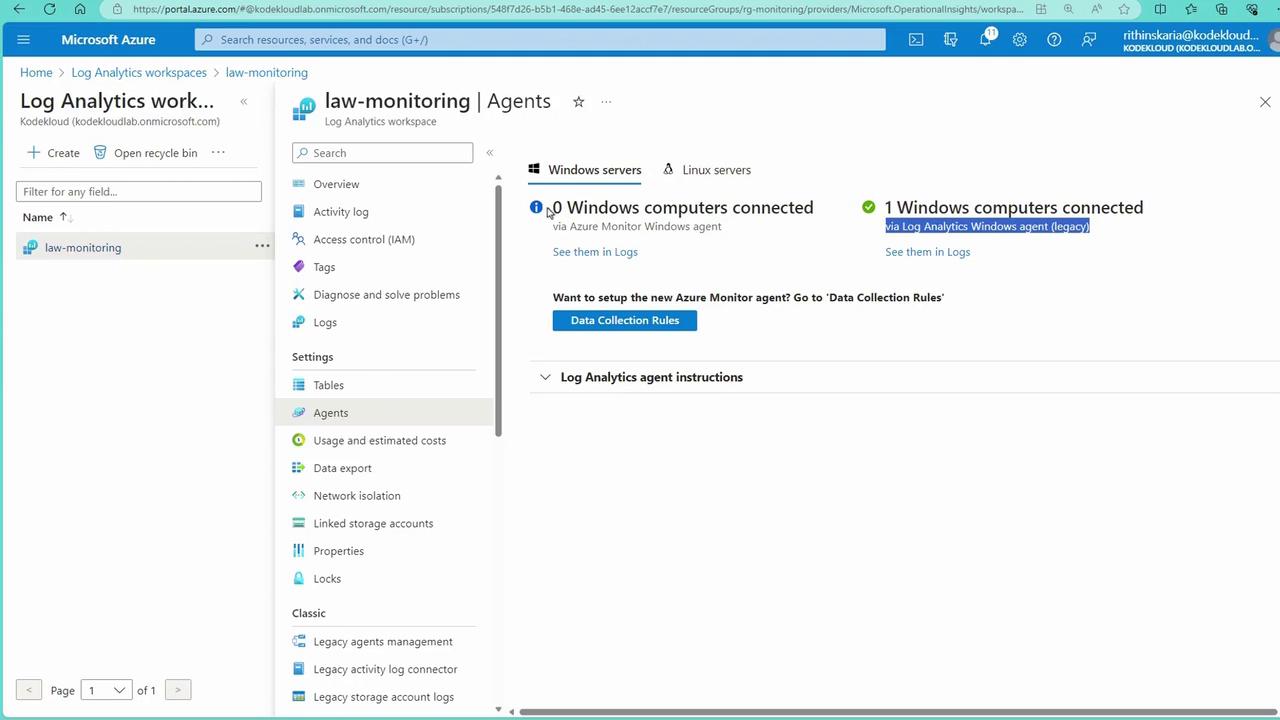Open more commands next to Open recycle bin
1280x720 pixels.
218,153
